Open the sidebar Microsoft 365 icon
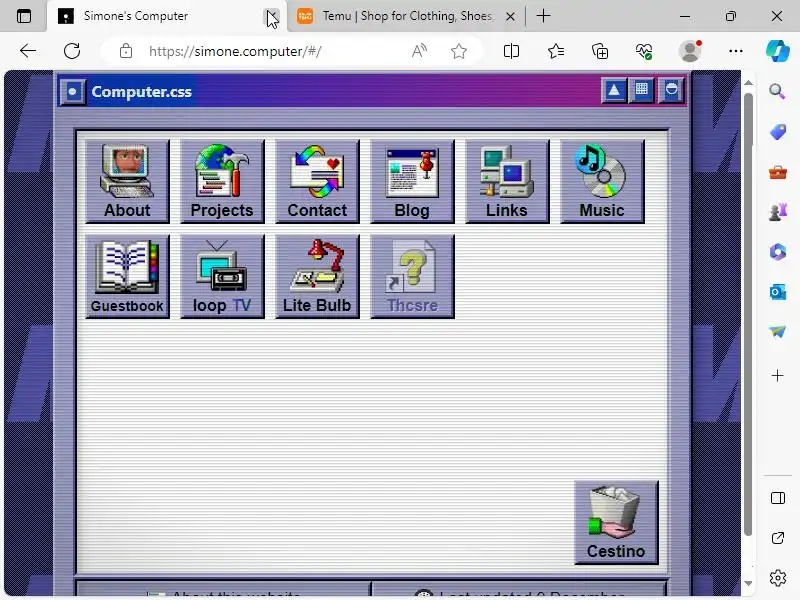Image resolution: width=800 pixels, height=600 pixels. point(778,252)
